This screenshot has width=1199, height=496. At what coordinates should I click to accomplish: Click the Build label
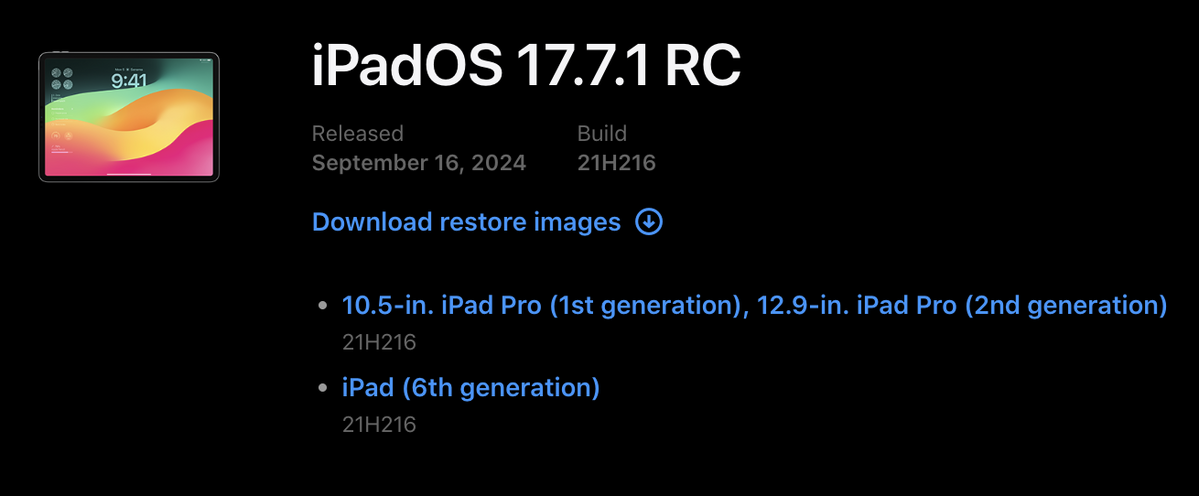(602, 134)
